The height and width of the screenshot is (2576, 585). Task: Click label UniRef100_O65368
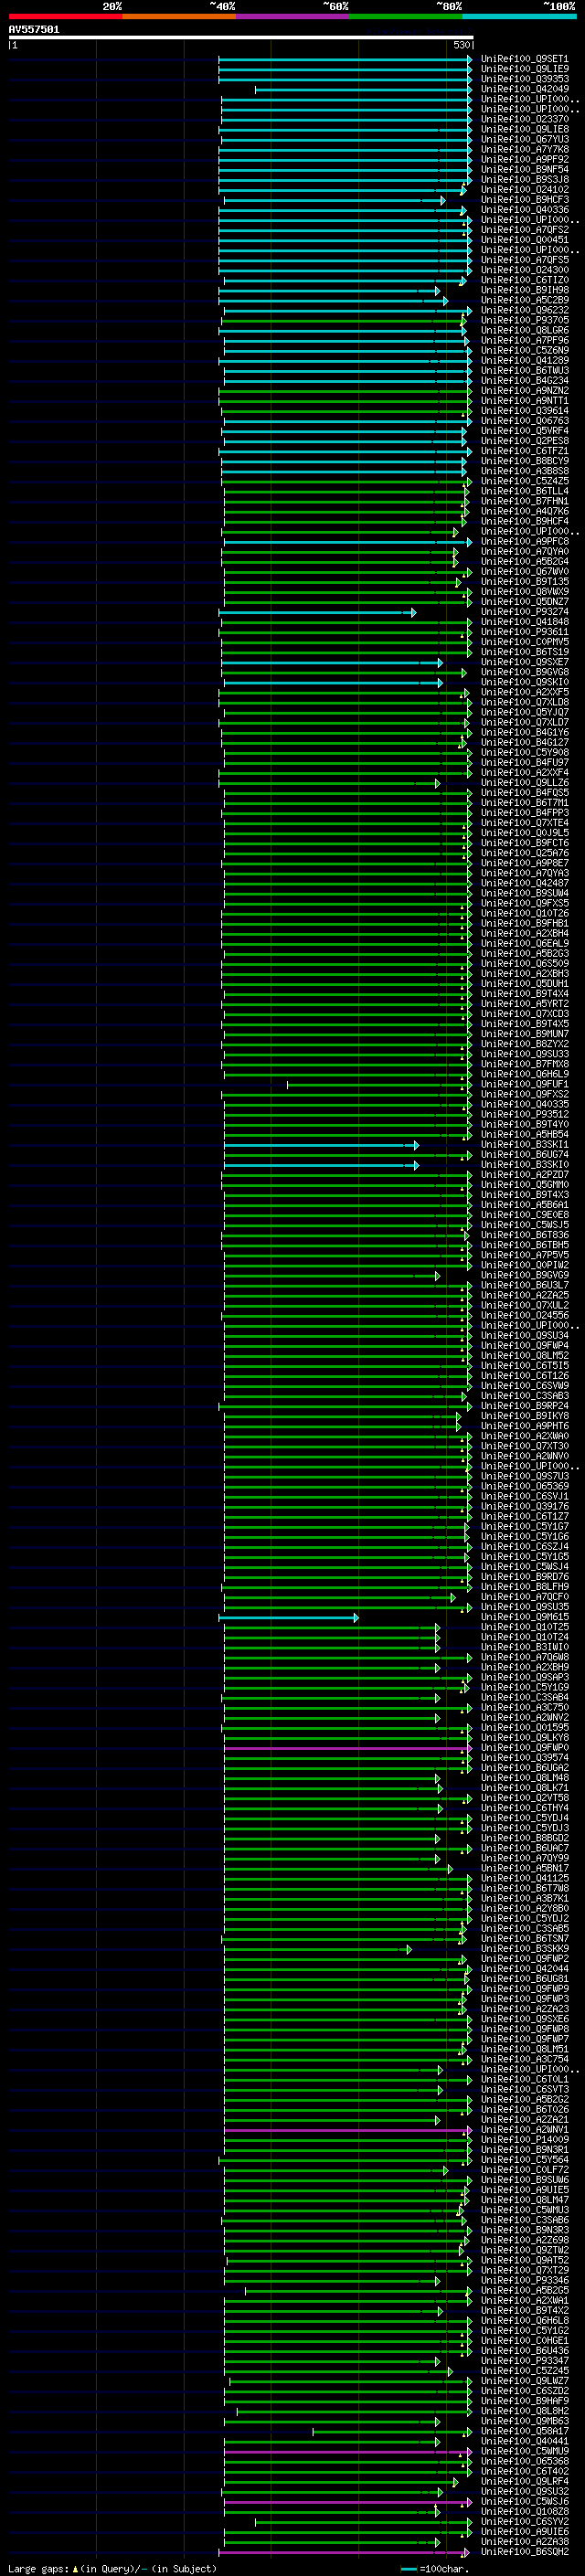[524, 2462]
